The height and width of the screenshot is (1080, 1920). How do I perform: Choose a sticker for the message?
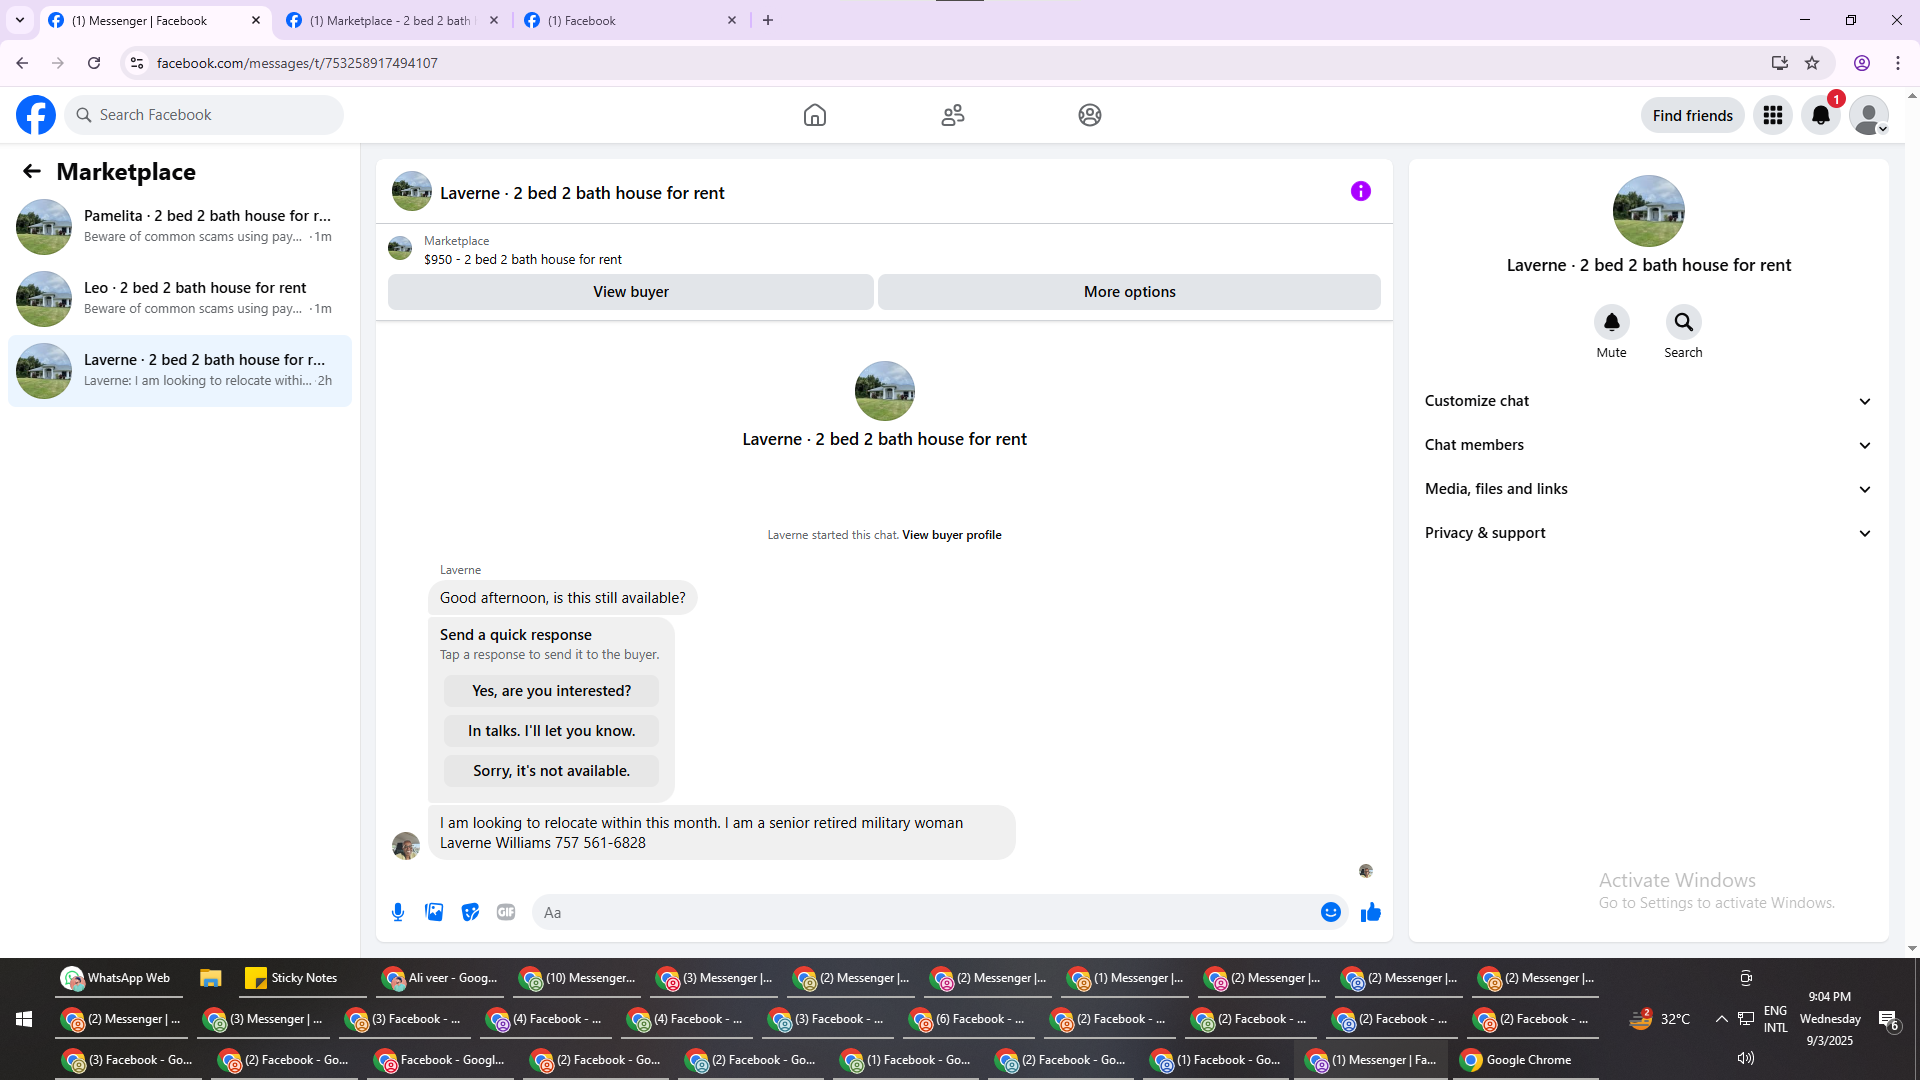coord(470,912)
